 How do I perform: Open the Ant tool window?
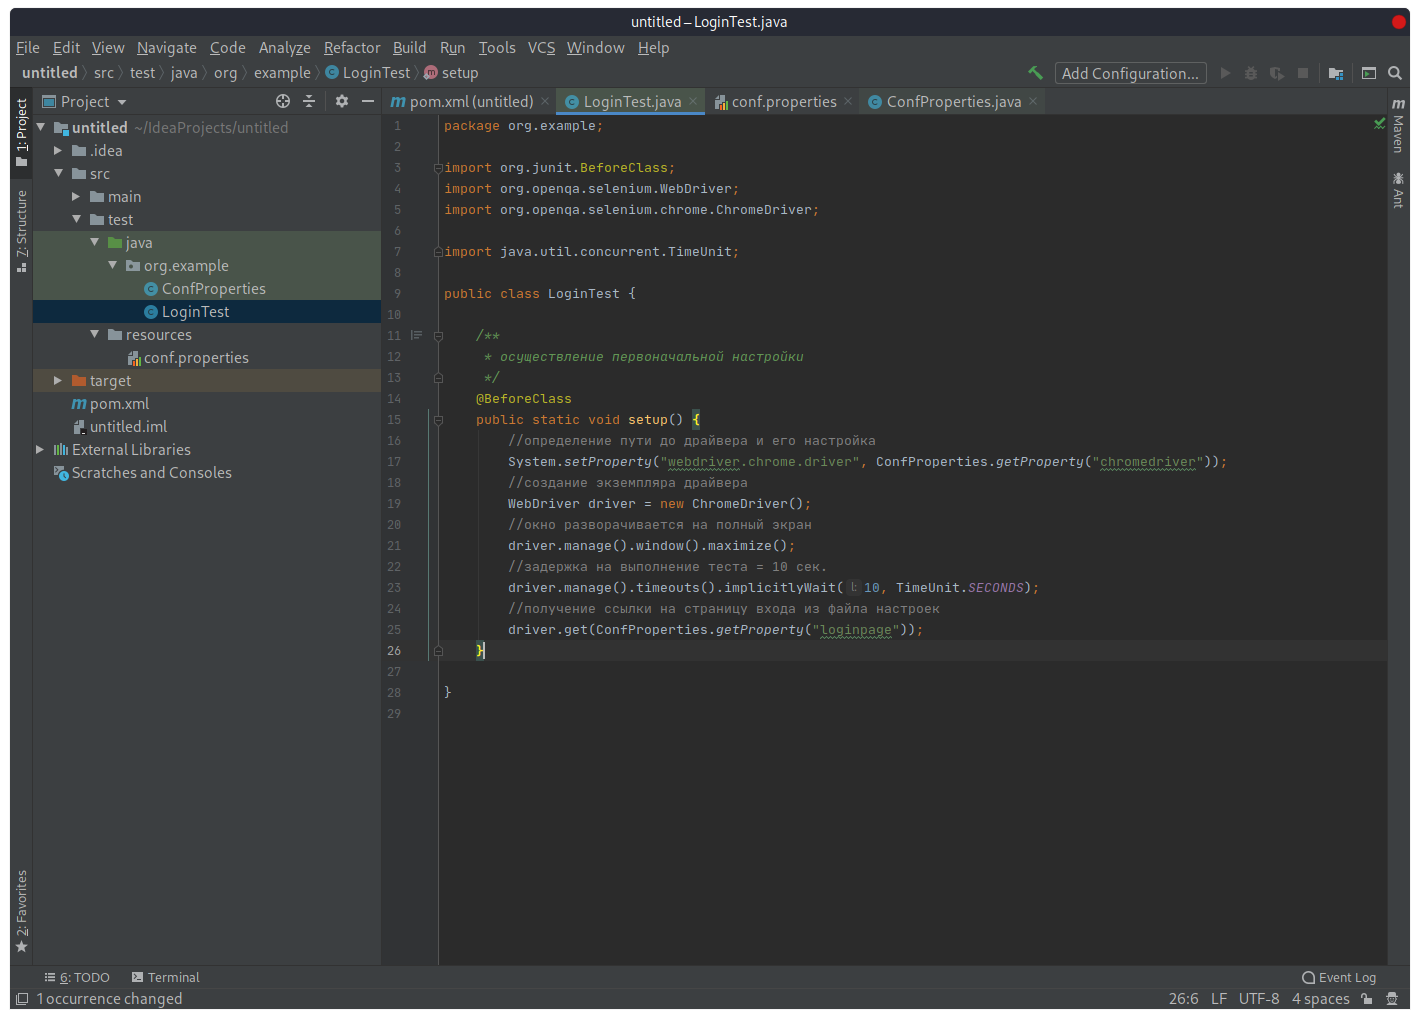[1398, 190]
